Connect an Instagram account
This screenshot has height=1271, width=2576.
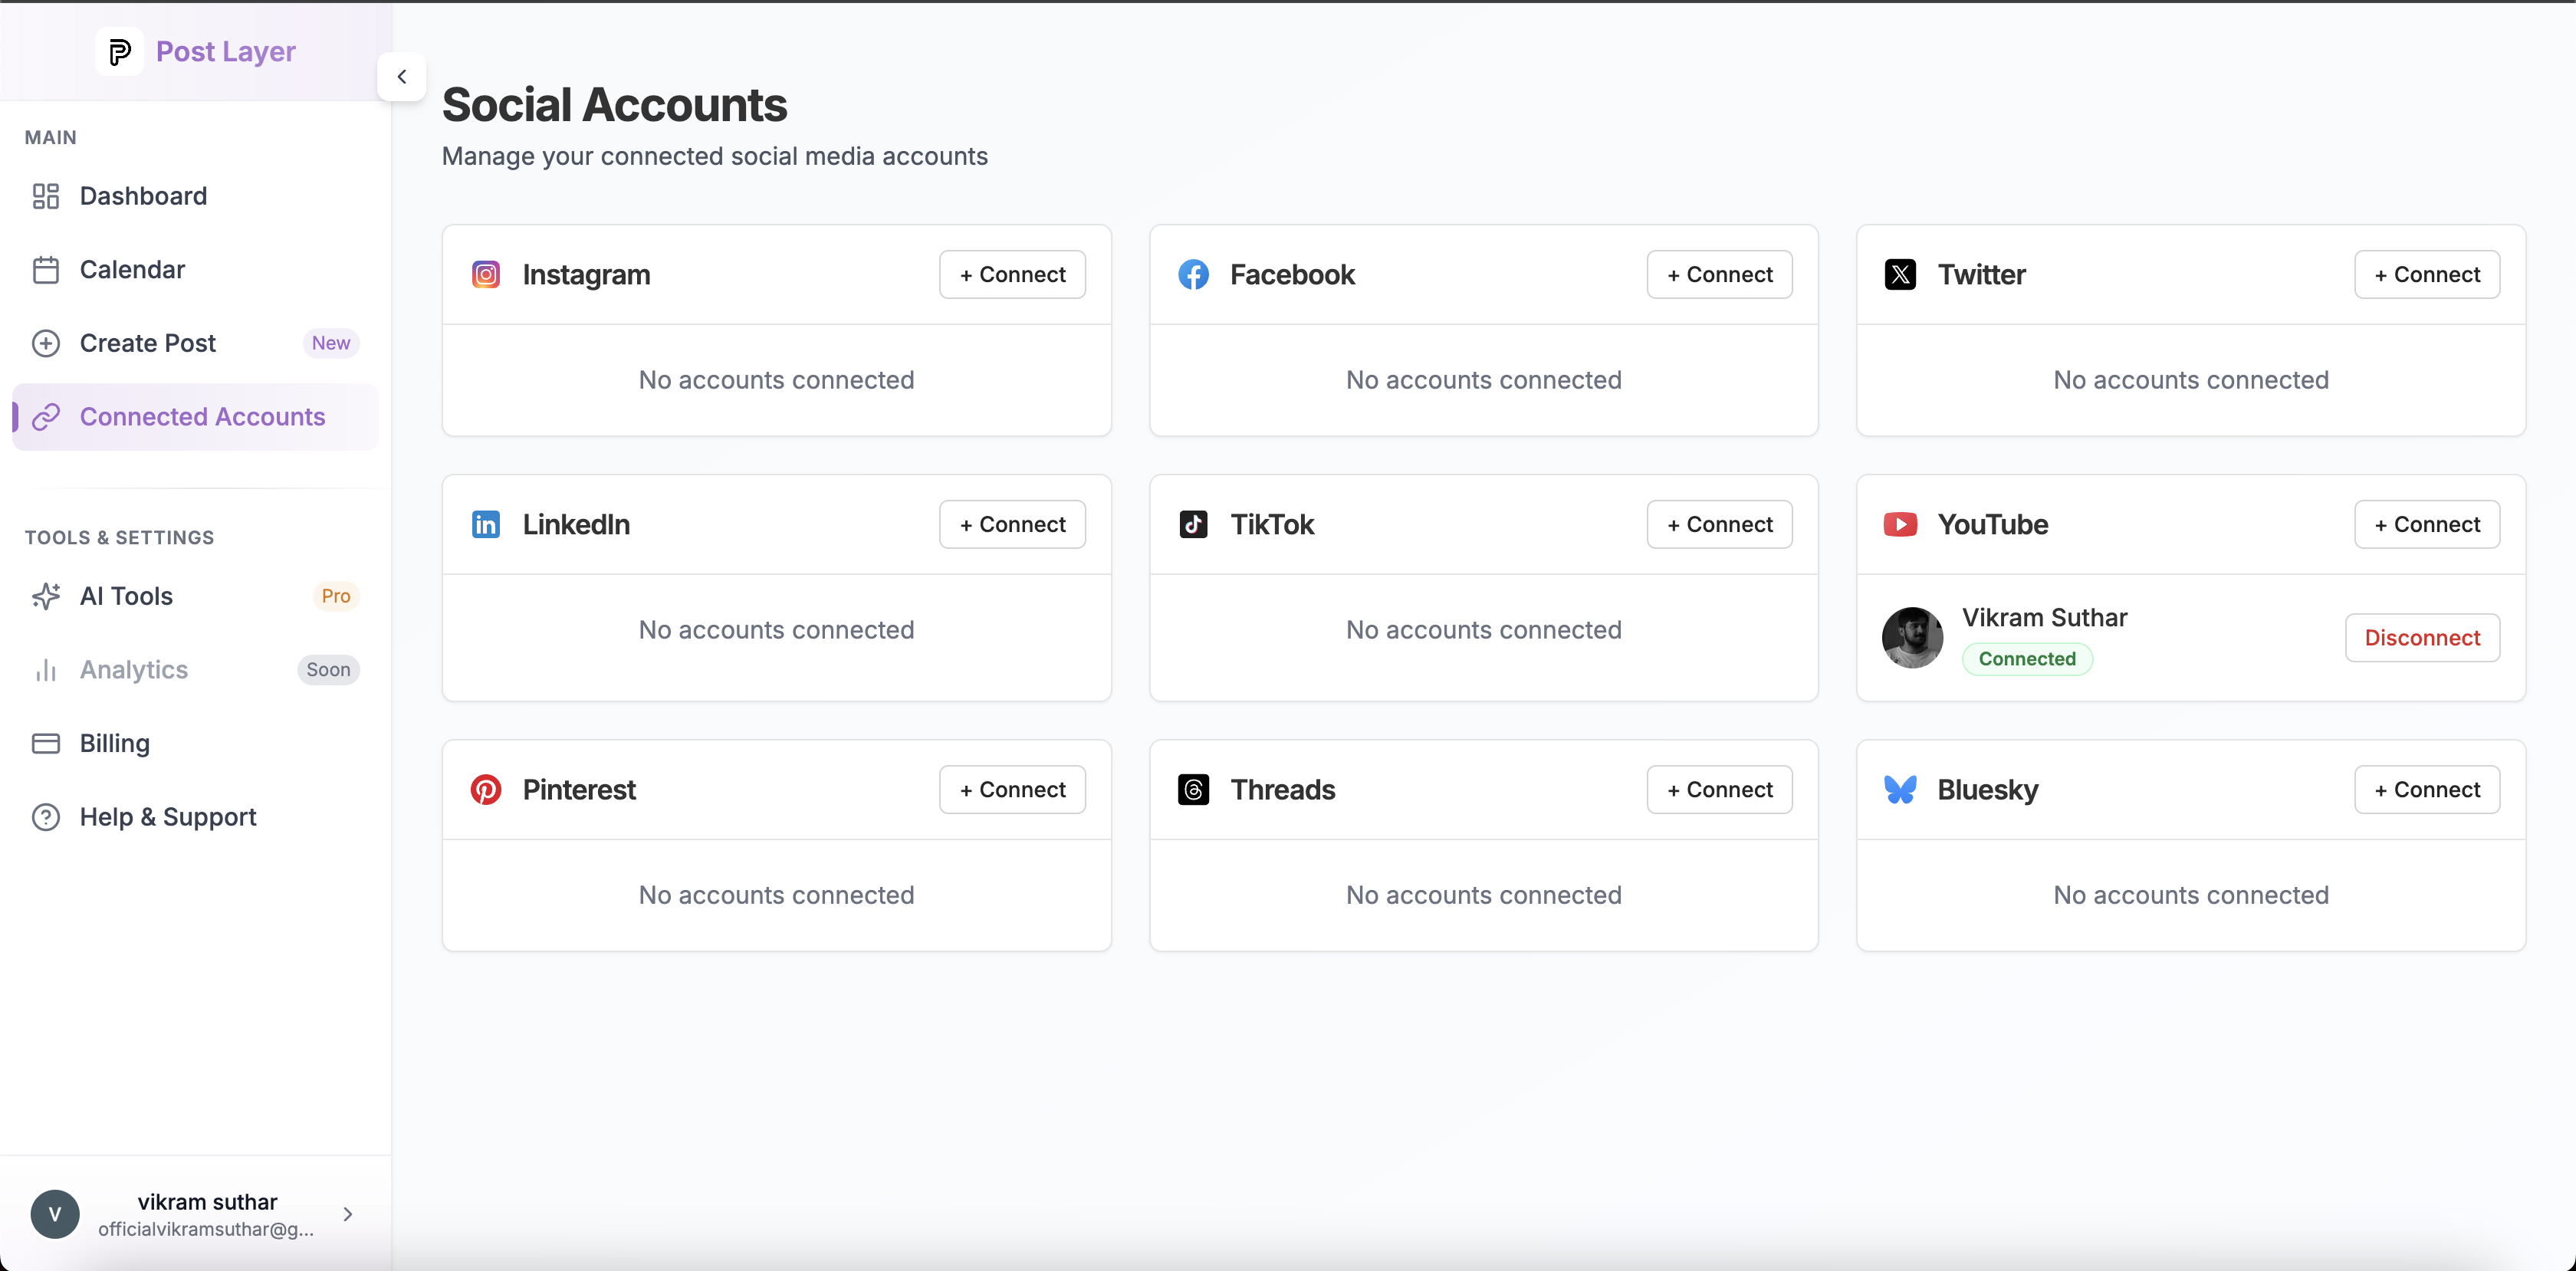coord(1012,274)
